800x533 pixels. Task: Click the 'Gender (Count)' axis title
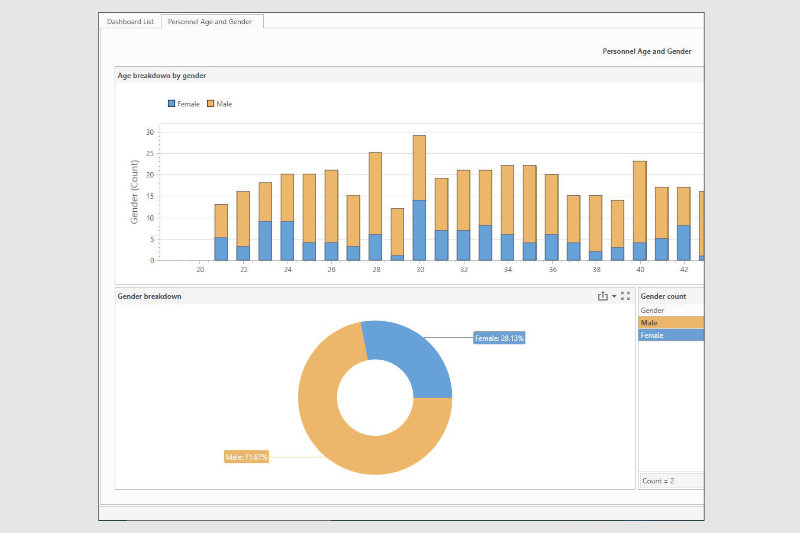point(134,192)
